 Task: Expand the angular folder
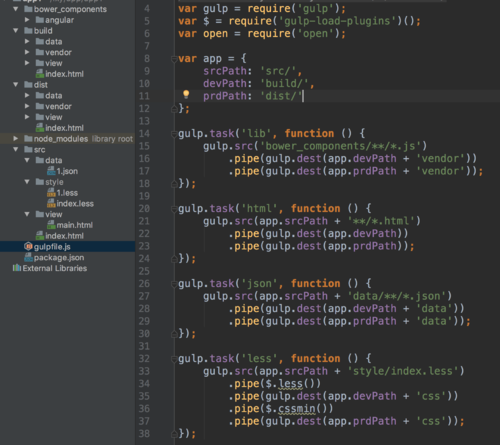(27, 20)
